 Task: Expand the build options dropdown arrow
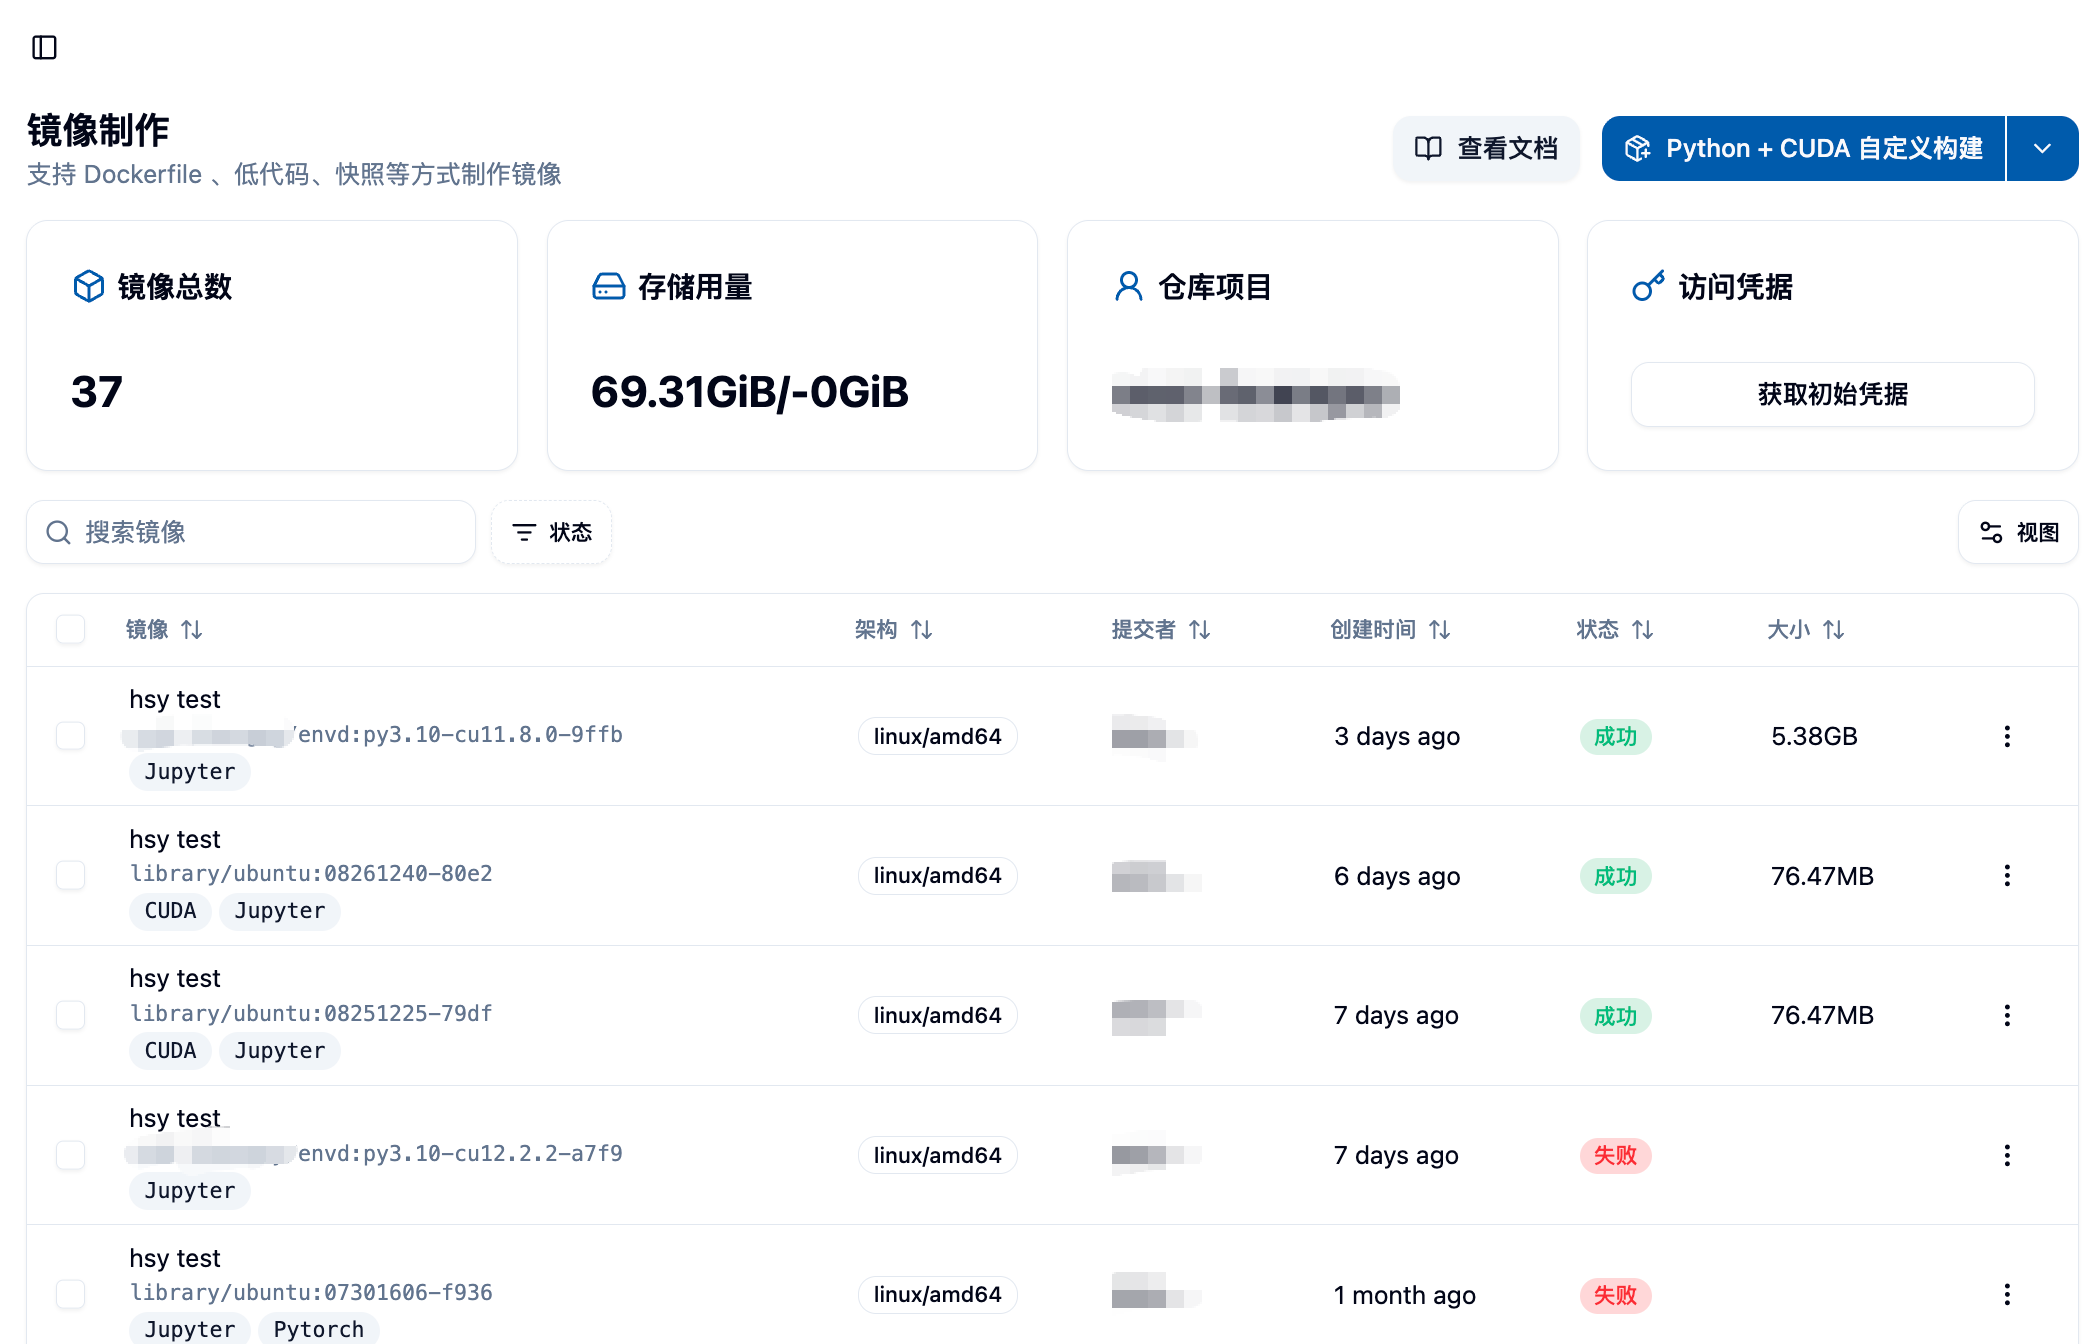coord(2042,149)
